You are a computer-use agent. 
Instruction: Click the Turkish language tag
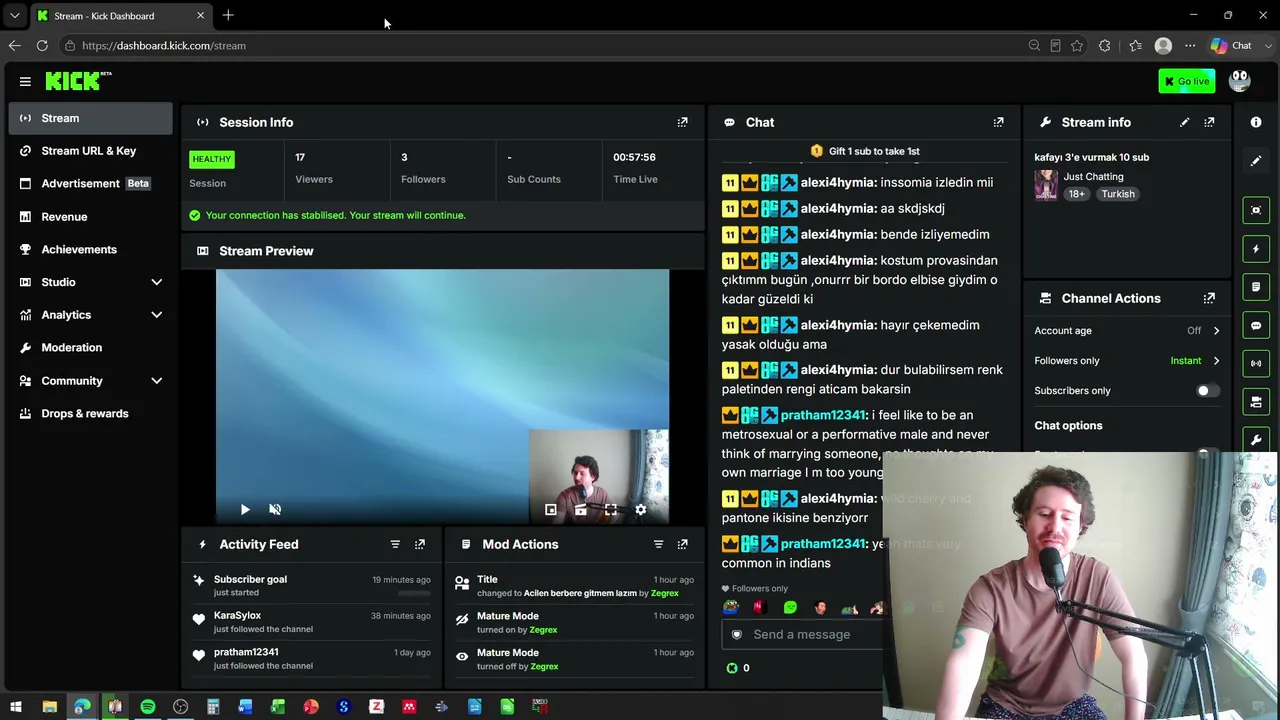1118,194
